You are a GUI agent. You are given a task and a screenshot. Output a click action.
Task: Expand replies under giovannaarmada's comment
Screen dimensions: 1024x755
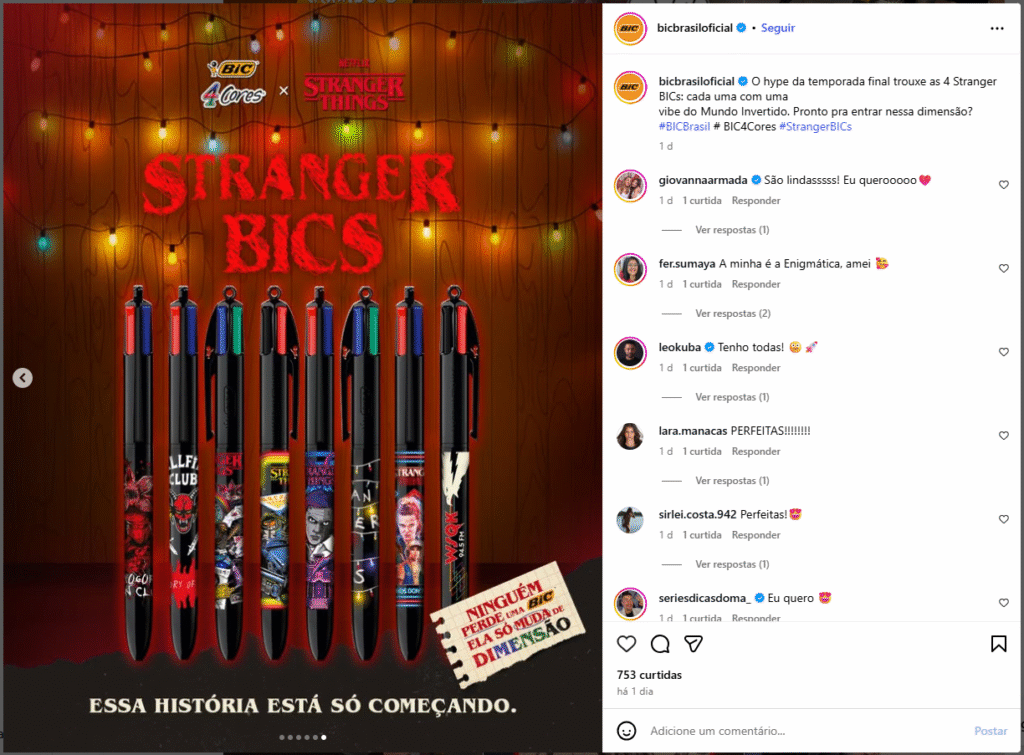(732, 230)
